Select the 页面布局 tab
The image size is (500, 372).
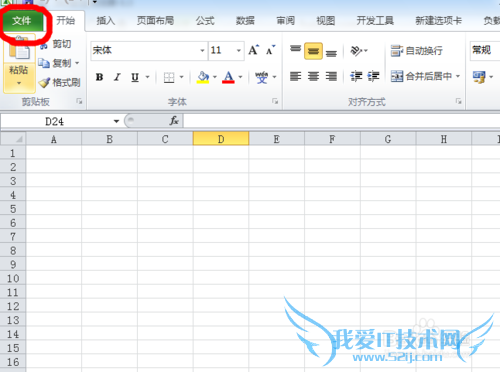pos(155,21)
